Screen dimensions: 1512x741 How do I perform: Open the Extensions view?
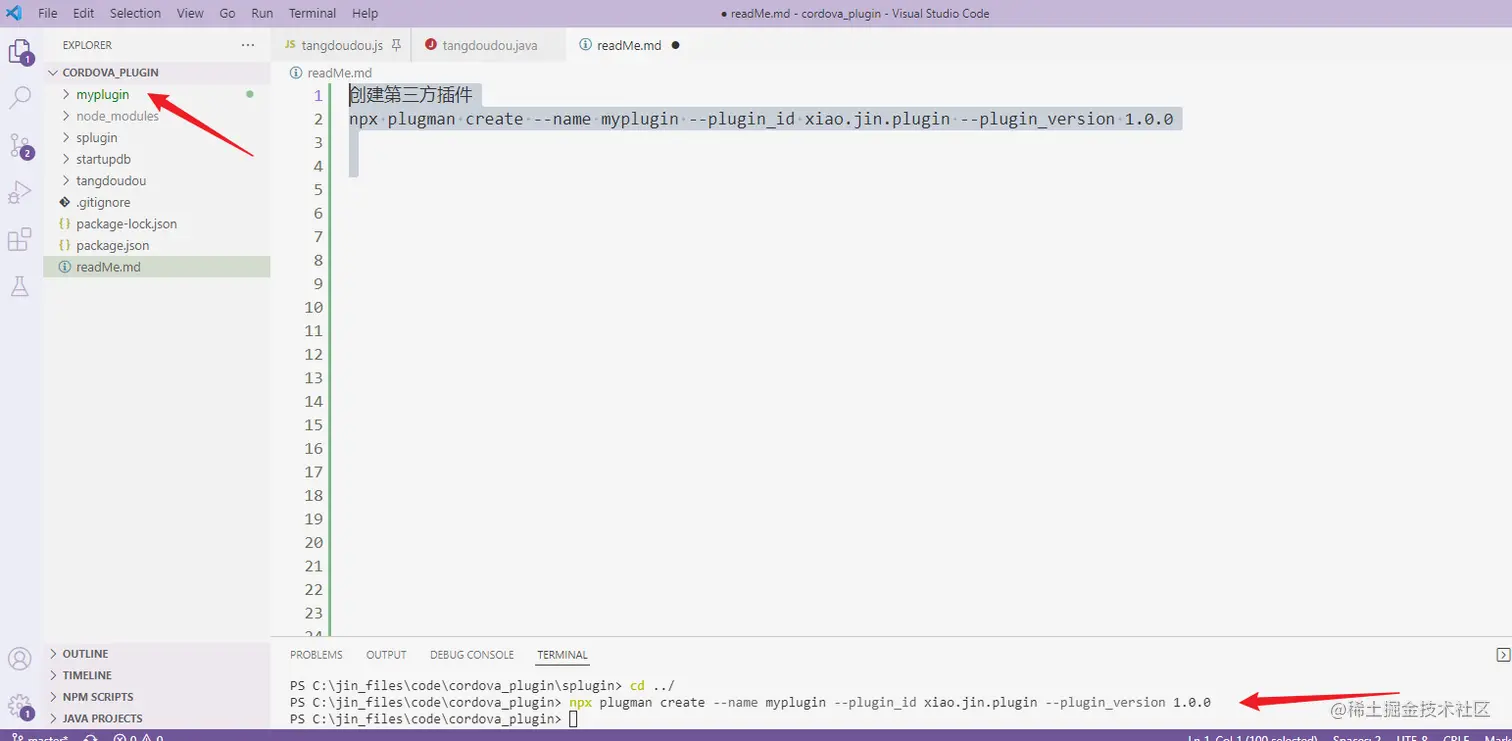(x=20, y=240)
